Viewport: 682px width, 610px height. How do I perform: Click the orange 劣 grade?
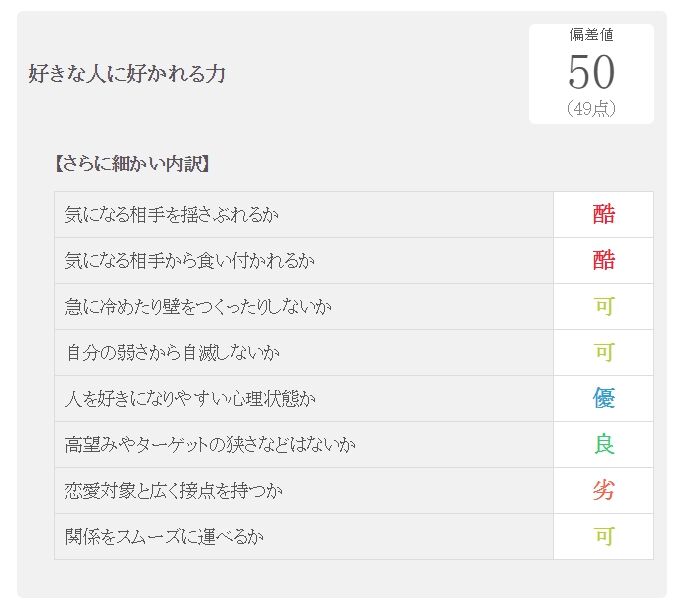point(604,490)
